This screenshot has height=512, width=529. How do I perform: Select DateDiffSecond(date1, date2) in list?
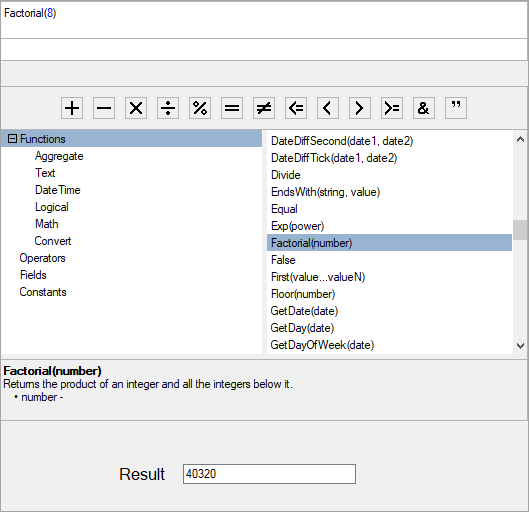(389, 141)
